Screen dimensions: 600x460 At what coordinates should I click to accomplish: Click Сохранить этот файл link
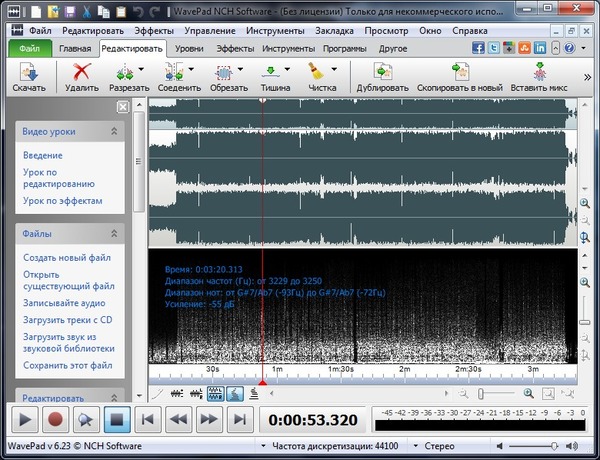[x=68, y=365]
